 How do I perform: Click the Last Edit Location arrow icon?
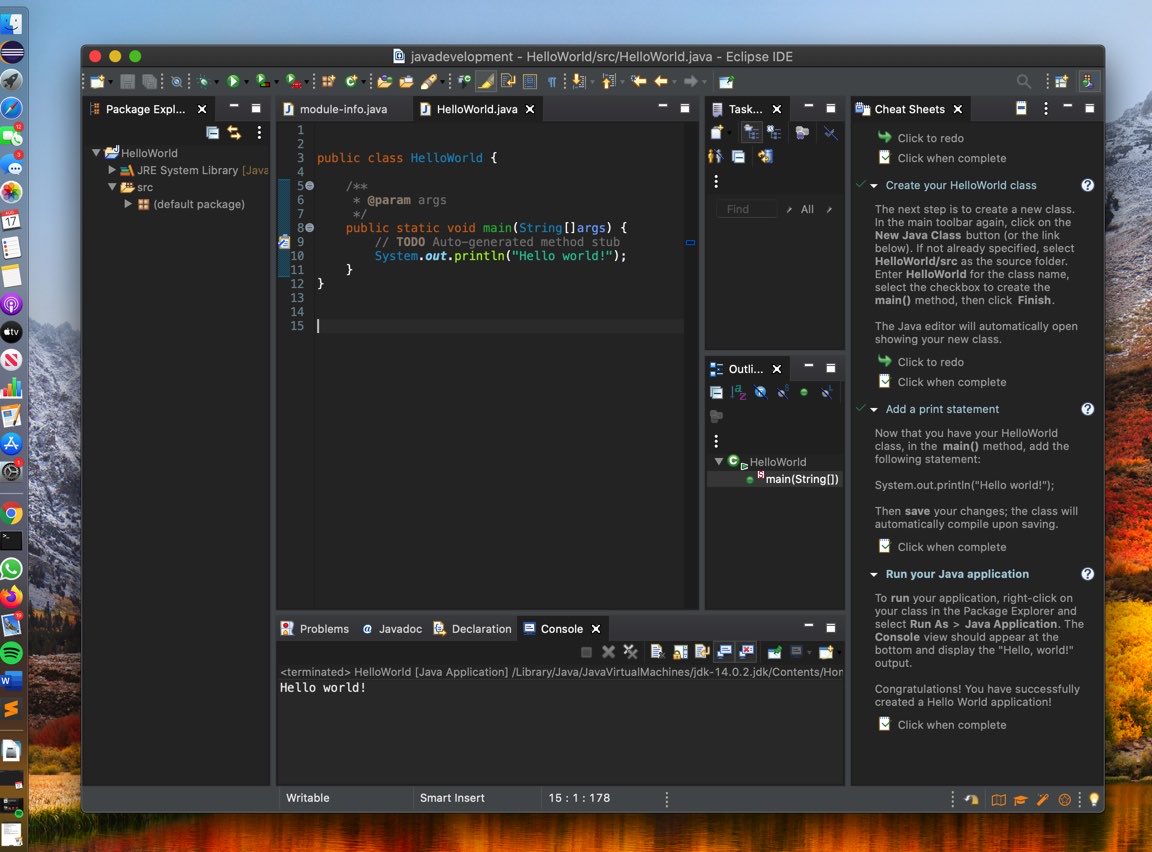point(638,82)
